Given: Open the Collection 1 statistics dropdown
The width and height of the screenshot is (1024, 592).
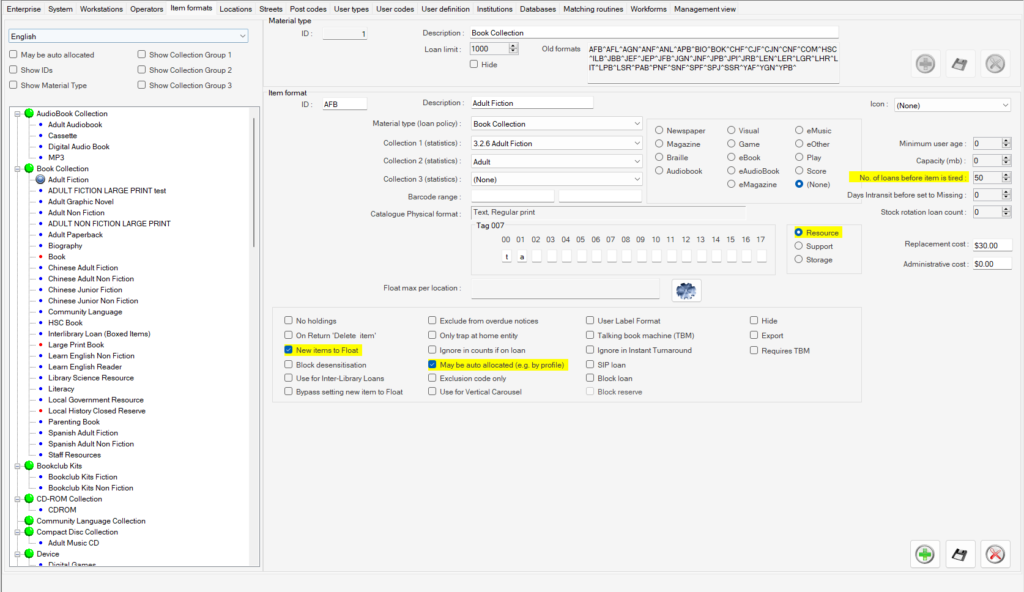Looking at the screenshot, I should [636, 143].
